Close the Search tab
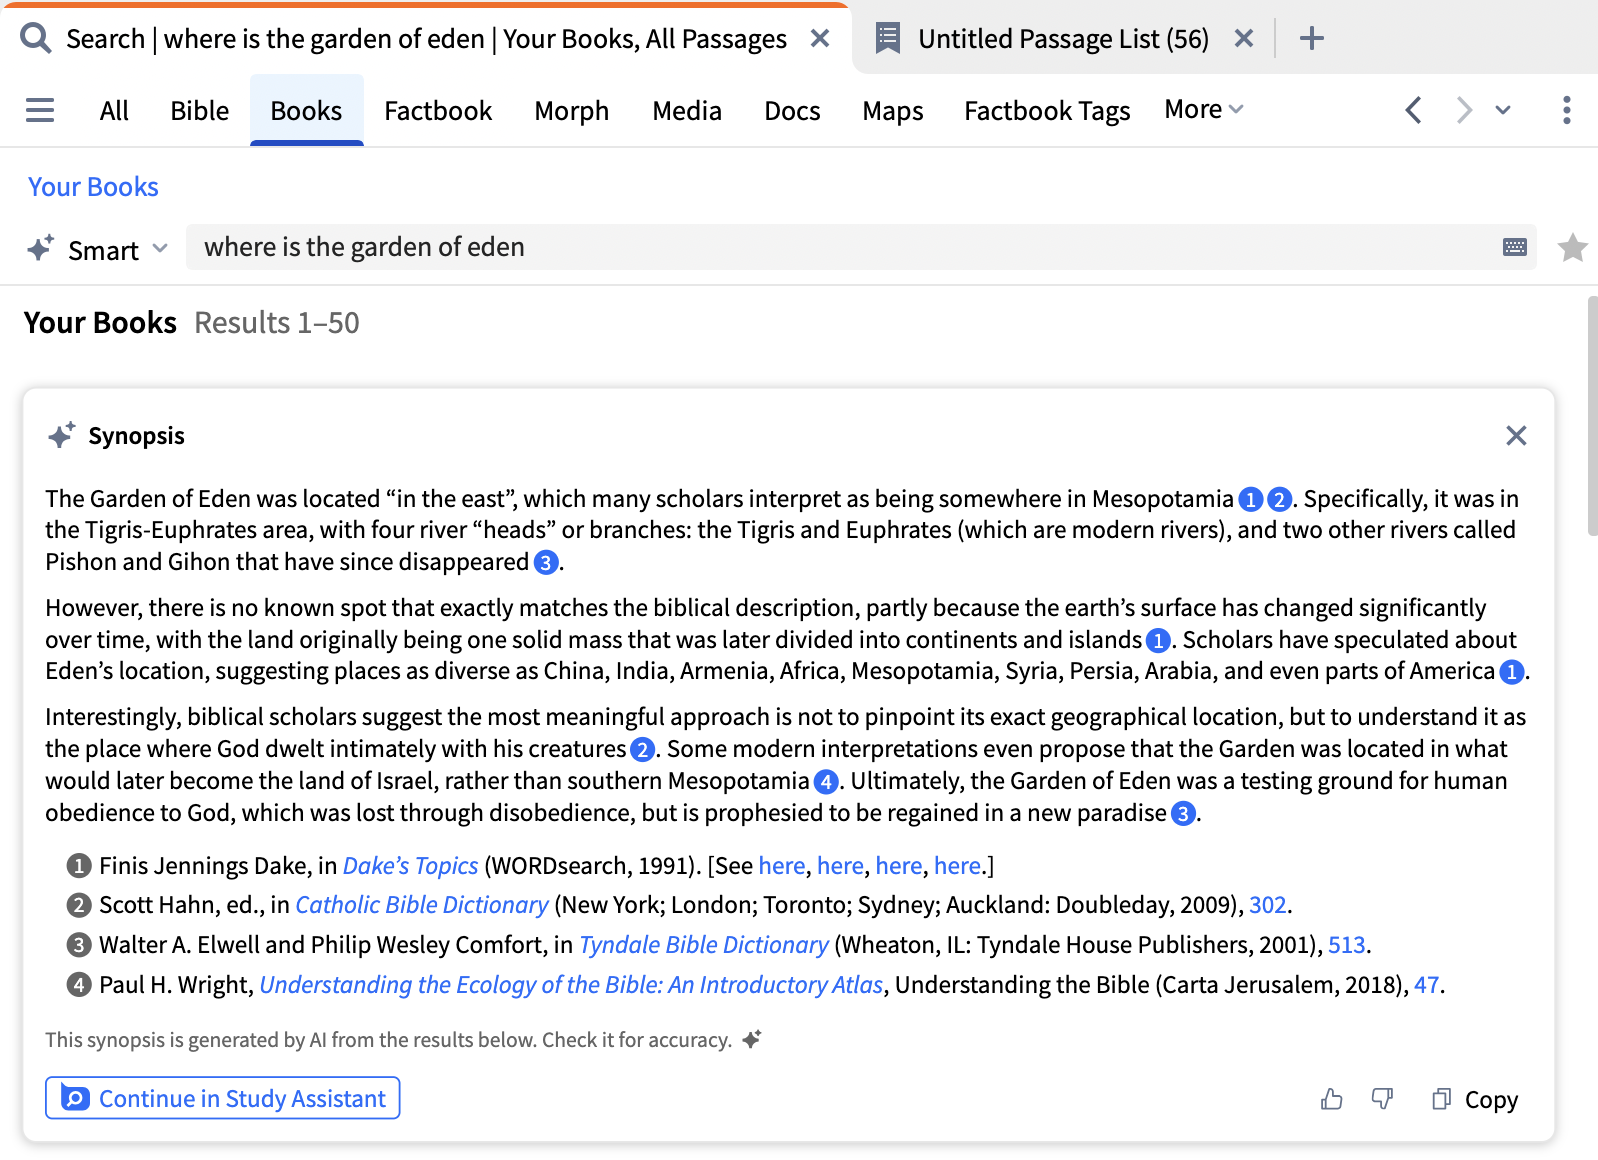The image size is (1598, 1160). 820,39
